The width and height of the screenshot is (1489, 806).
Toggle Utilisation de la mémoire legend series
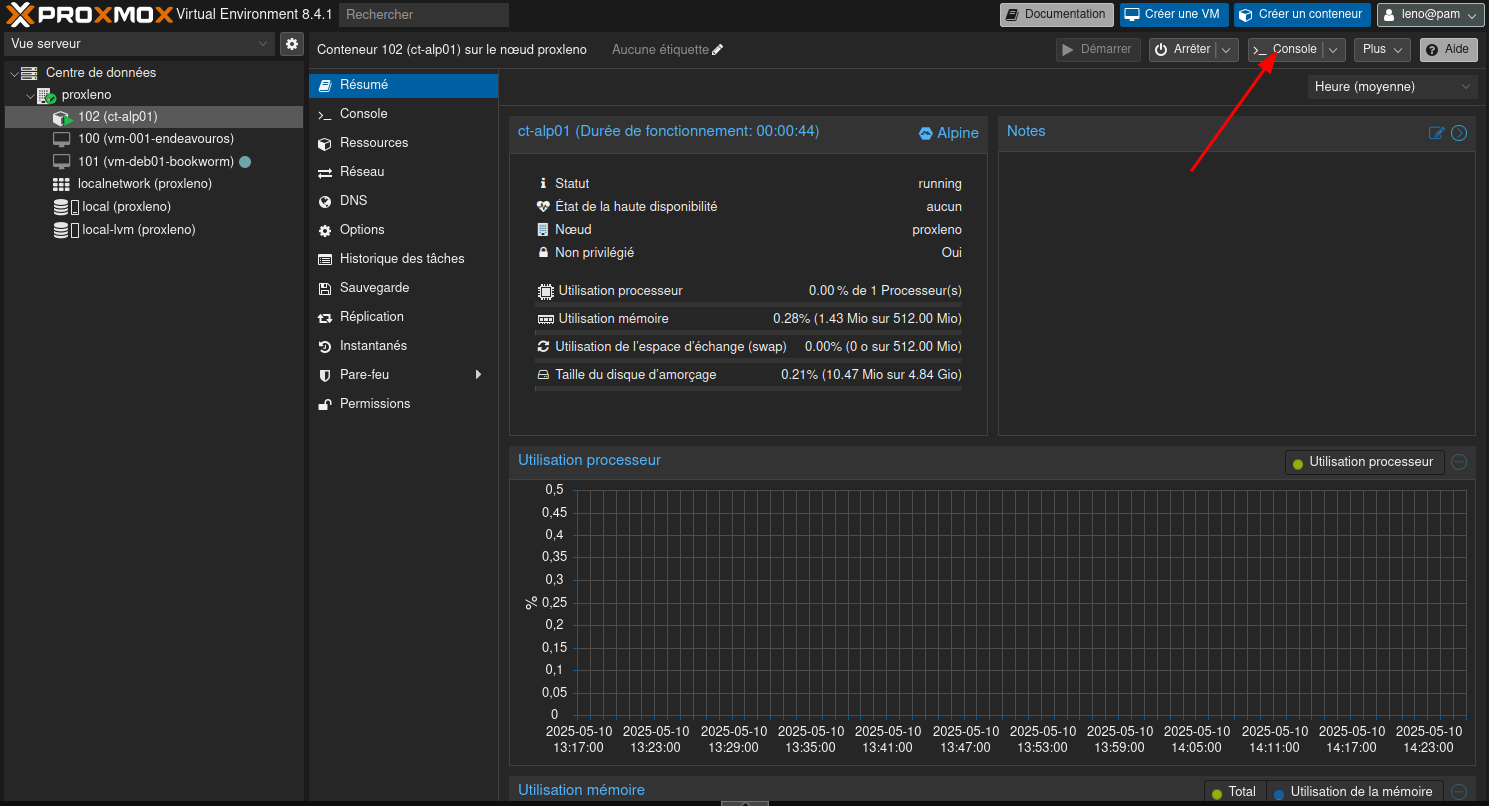point(1354,792)
